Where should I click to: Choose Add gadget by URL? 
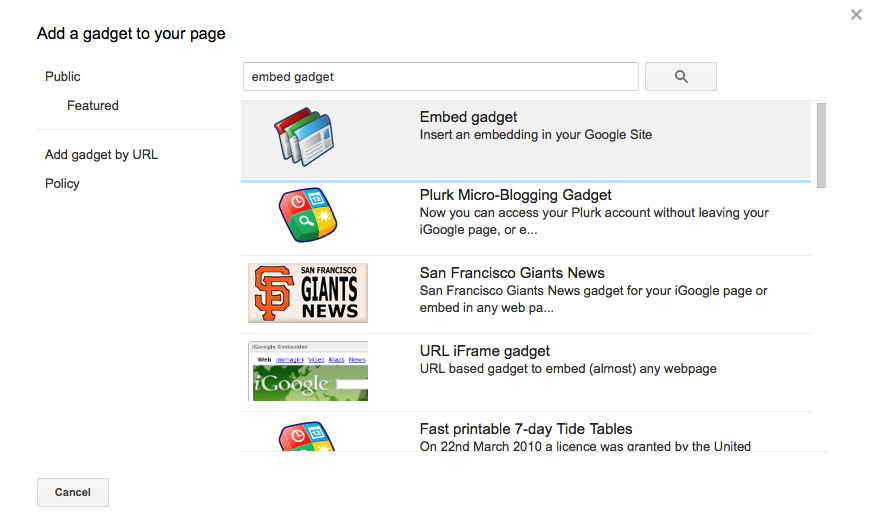coord(101,155)
